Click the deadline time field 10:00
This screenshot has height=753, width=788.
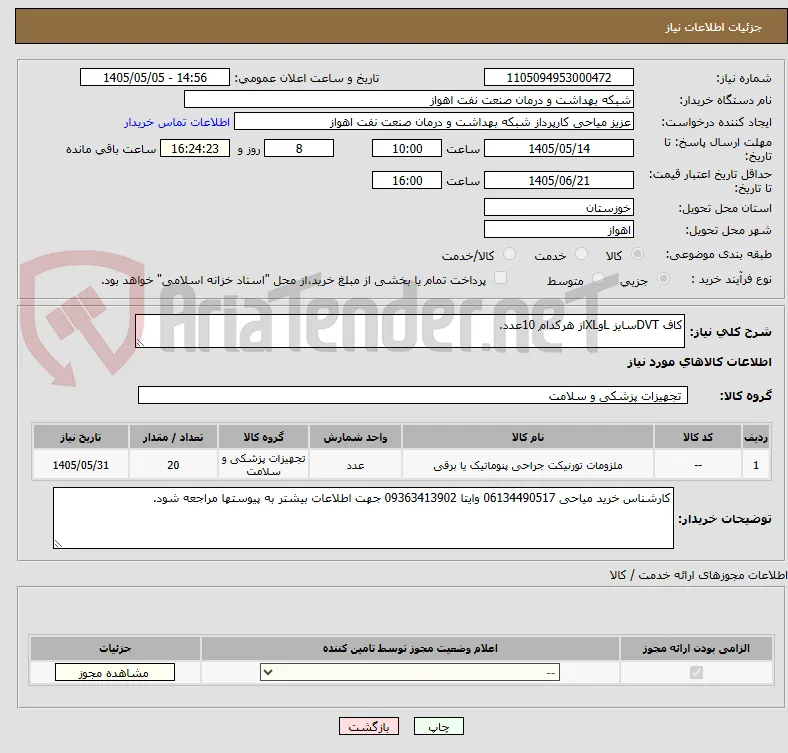coord(407,148)
